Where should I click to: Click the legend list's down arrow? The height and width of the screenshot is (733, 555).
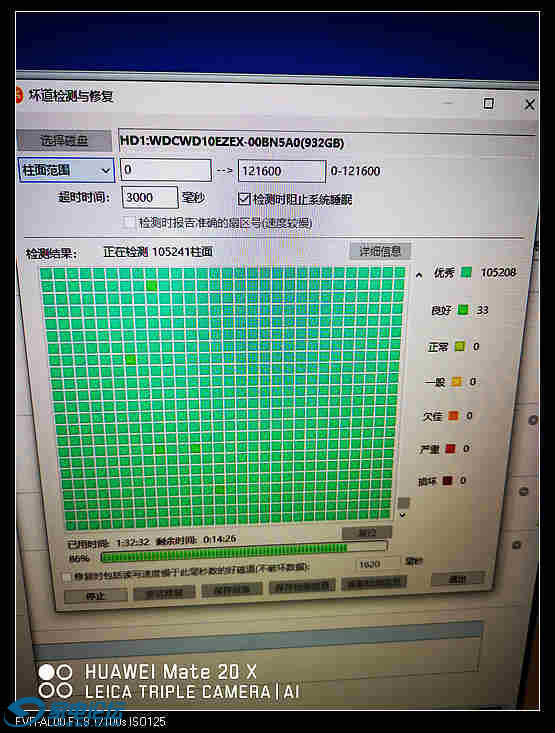pyautogui.click(x=402, y=515)
